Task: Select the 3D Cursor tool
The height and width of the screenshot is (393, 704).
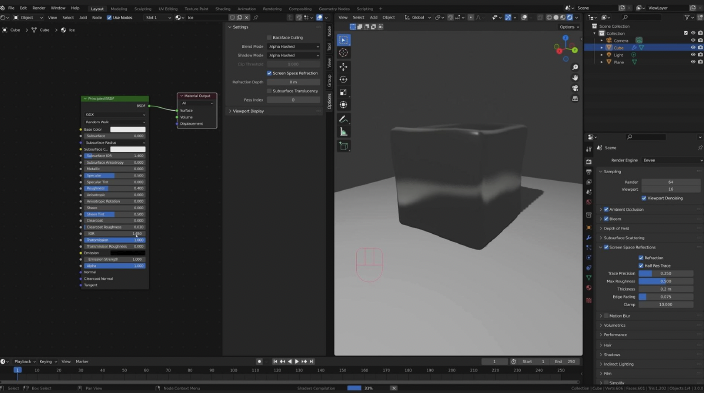Action: (343, 53)
